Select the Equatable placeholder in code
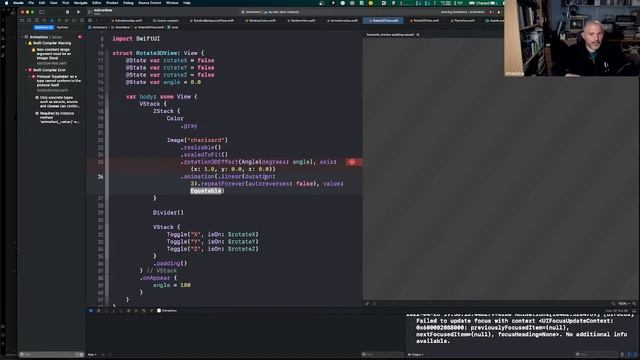 click(x=207, y=191)
